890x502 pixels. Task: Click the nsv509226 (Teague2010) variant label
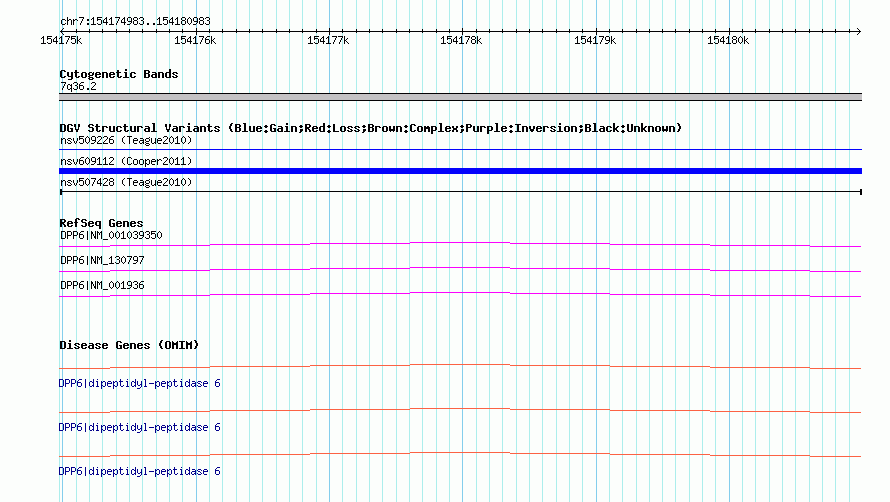(126, 140)
